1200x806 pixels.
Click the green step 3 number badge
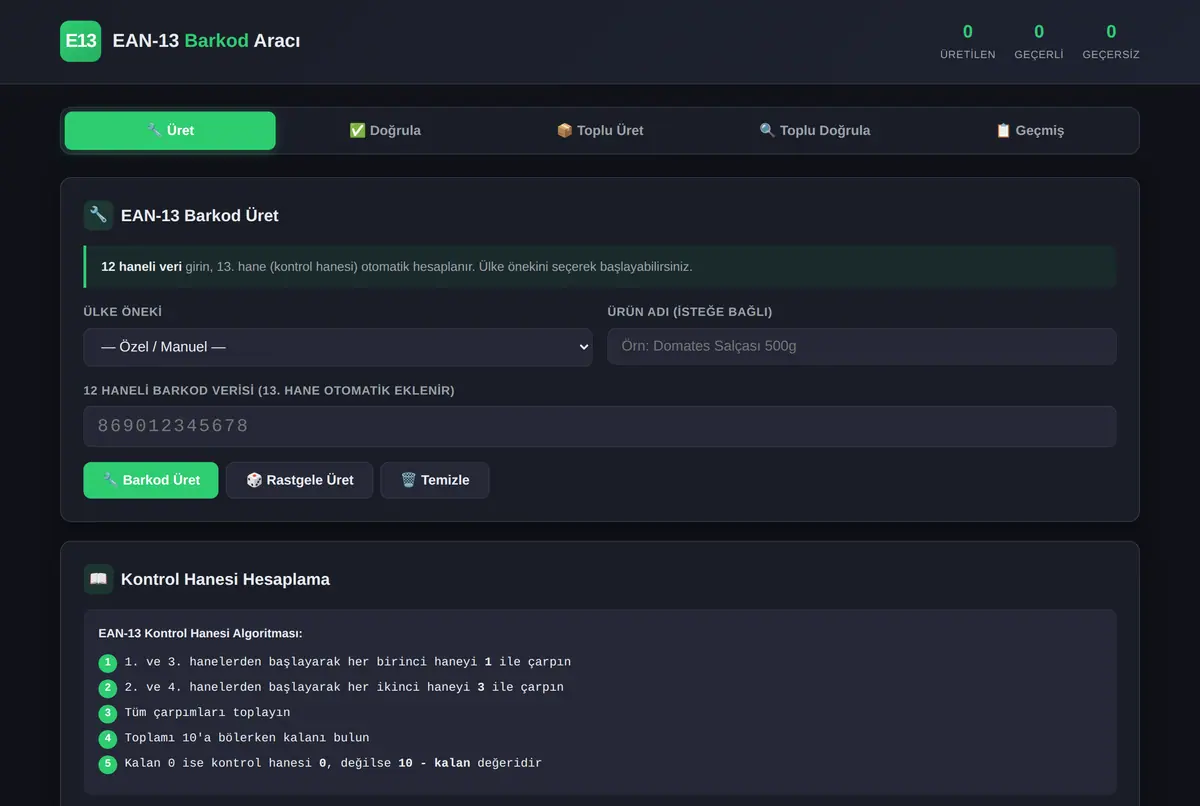pyautogui.click(x=108, y=713)
